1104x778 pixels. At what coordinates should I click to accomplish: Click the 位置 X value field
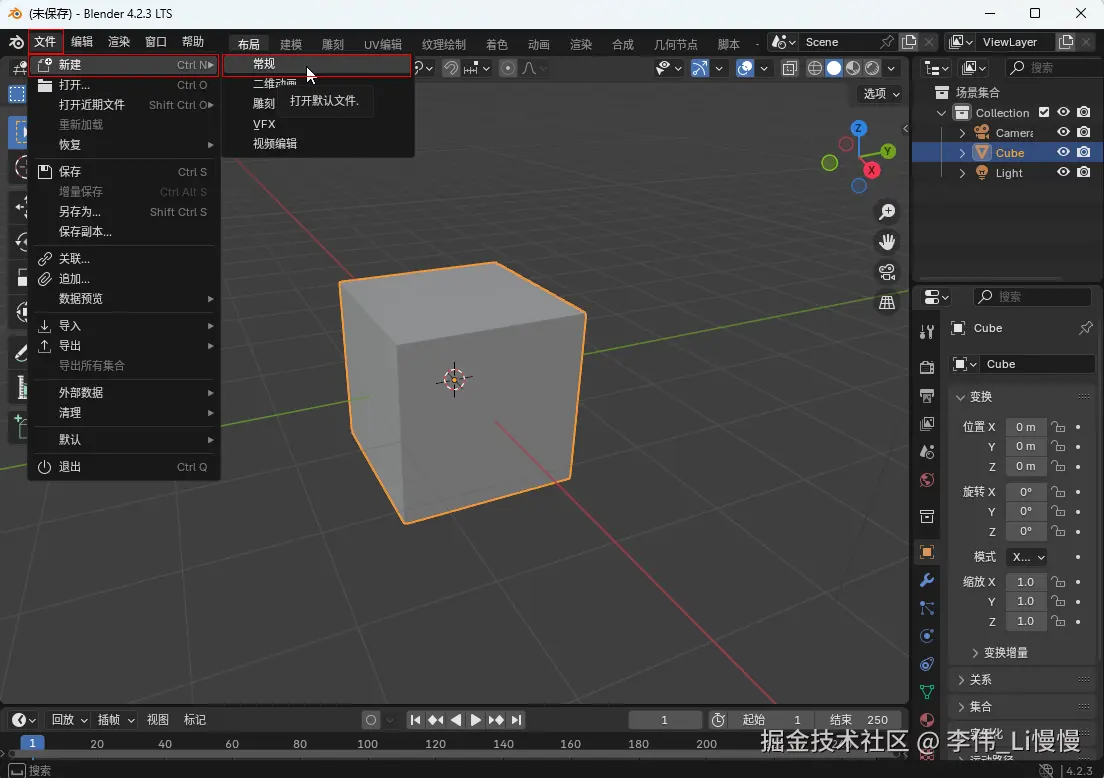[1026, 427]
